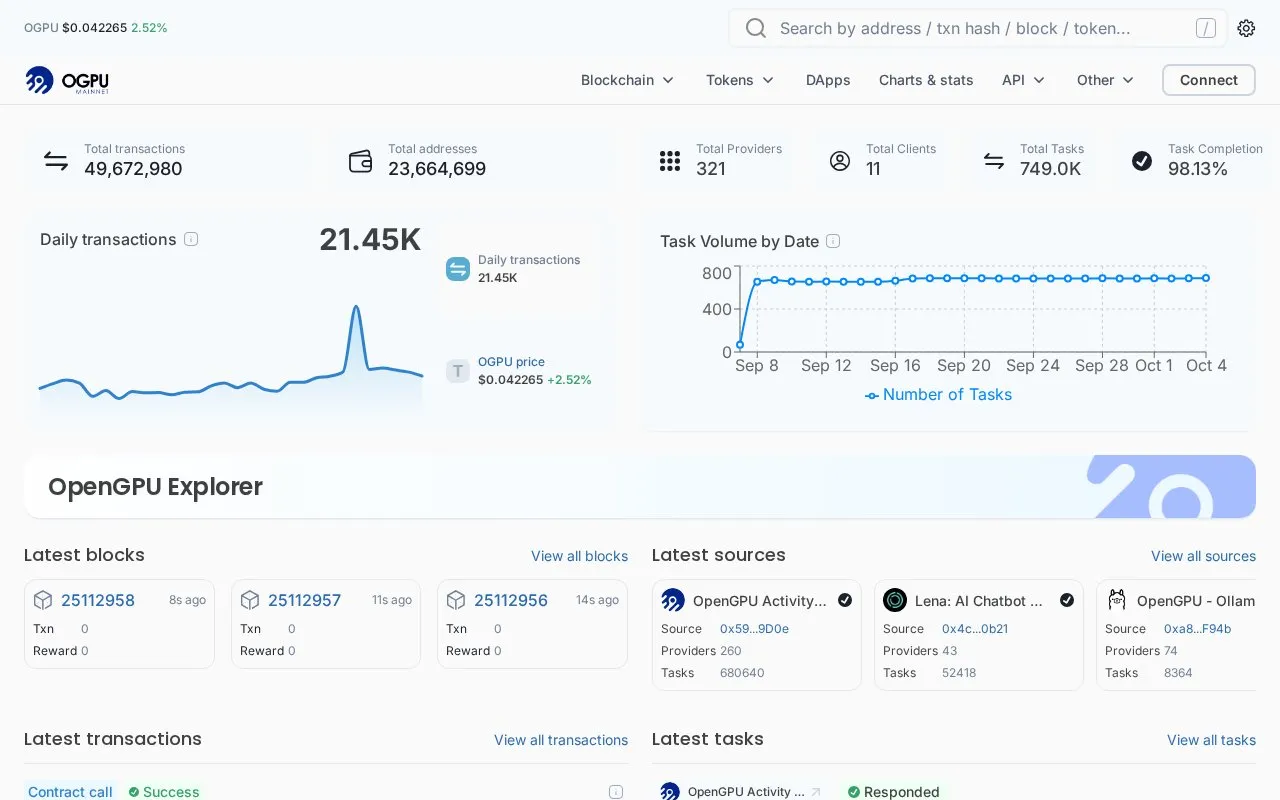This screenshot has height=800, width=1280.
Task: Click the OGPU Mainnet logo
Action: (67, 80)
